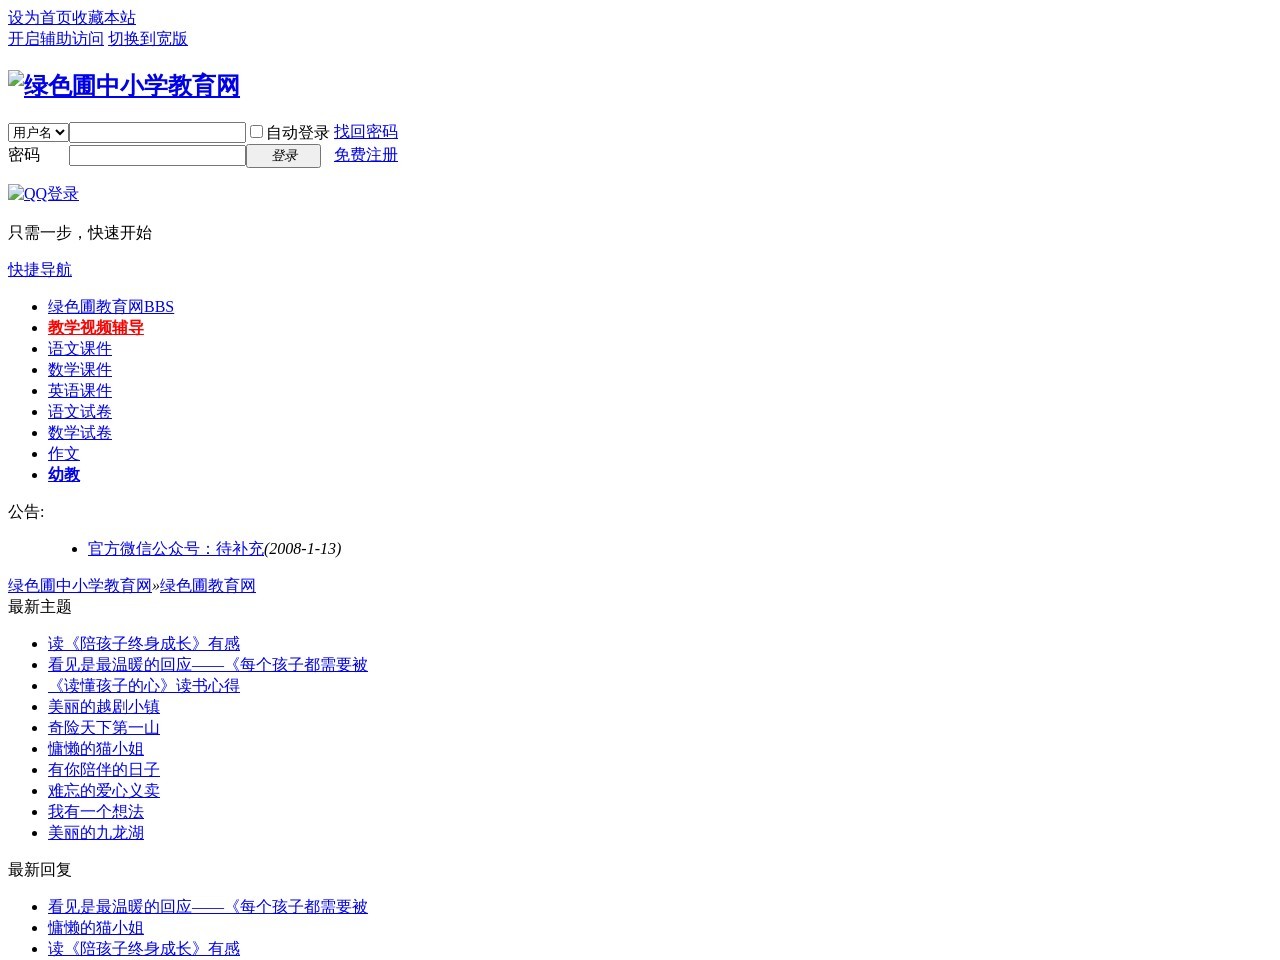The height and width of the screenshot is (960, 1280).
Task: Go to 绿色圃教育网BBS menu item
Action: pyautogui.click(x=111, y=307)
